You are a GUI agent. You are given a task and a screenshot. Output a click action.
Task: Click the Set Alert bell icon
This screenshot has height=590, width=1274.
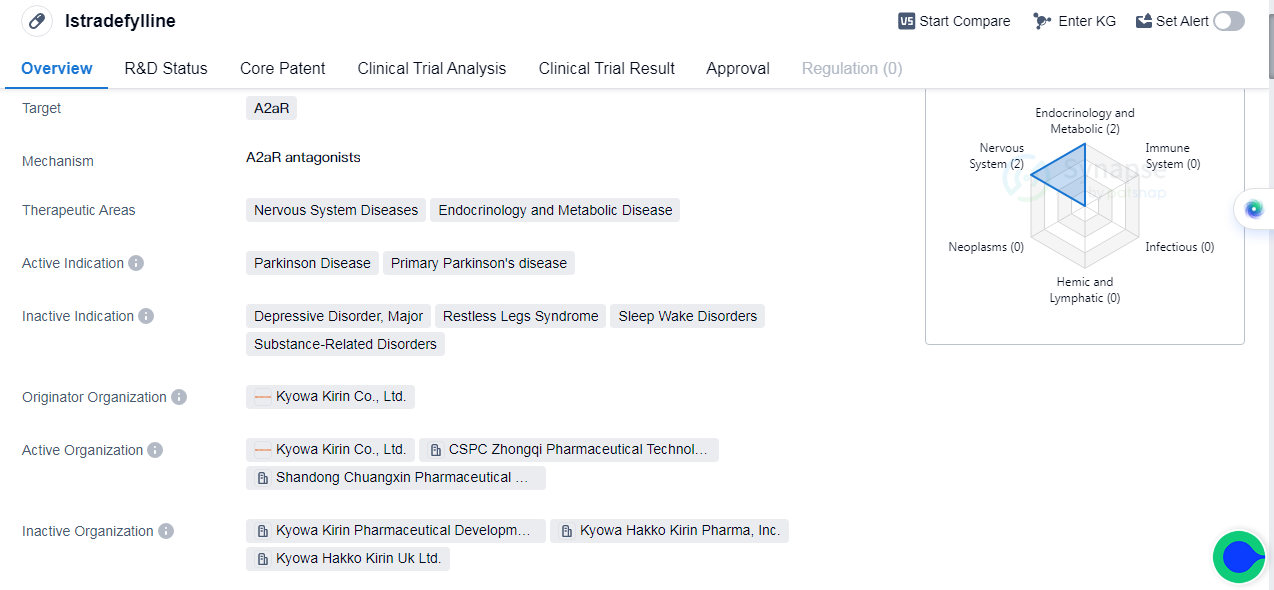click(x=1144, y=21)
